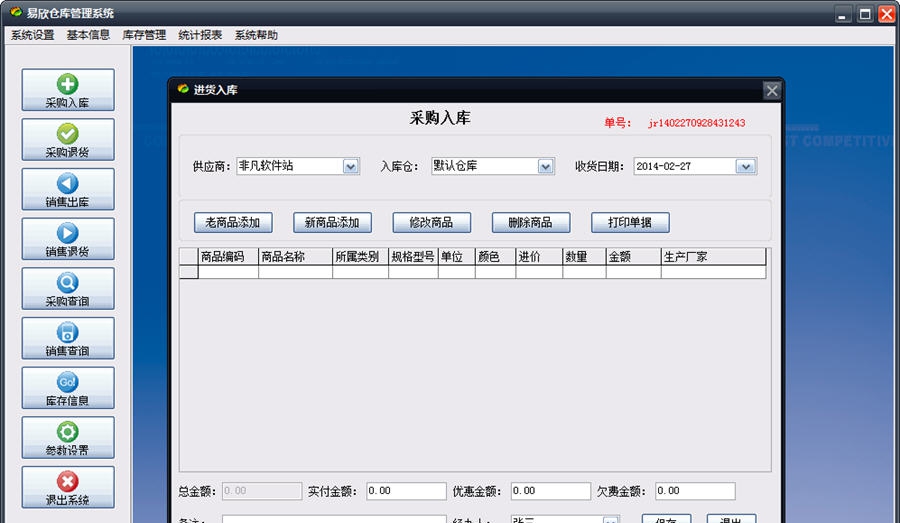Click the 采购退货 green checkmark icon
Viewport: 900px width, 523px height.
pyautogui.click(x=68, y=139)
